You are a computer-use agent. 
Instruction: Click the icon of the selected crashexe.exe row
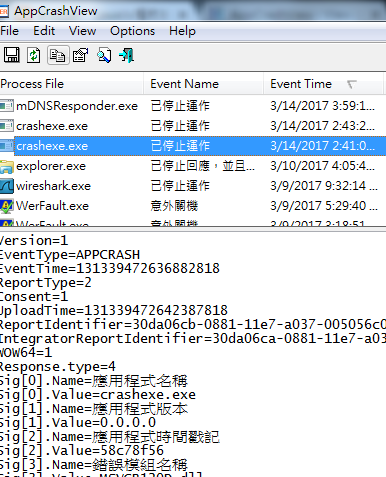coord(6,146)
